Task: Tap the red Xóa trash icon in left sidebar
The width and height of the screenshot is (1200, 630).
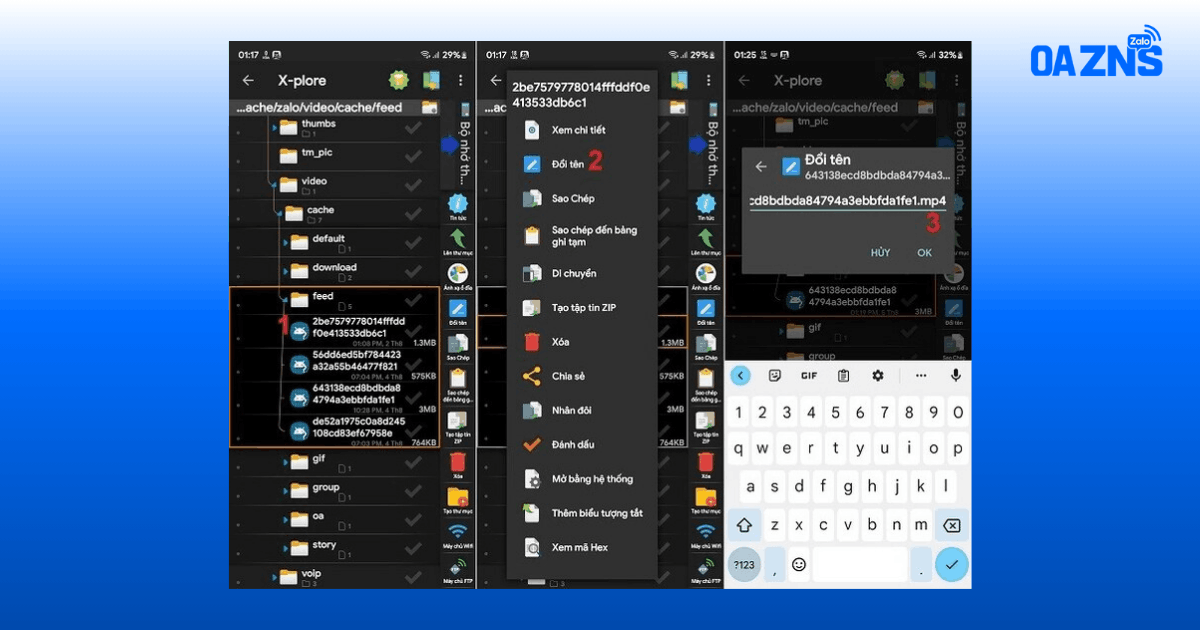Action: pos(458,461)
